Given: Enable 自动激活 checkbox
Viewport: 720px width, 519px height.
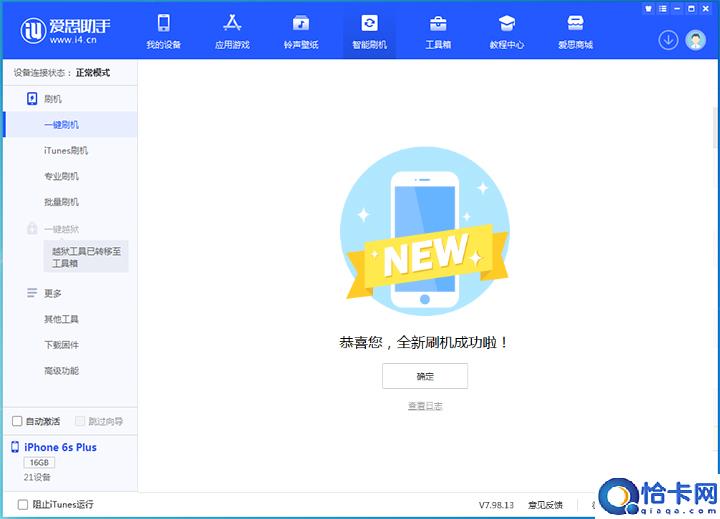Looking at the screenshot, I should pos(17,421).
